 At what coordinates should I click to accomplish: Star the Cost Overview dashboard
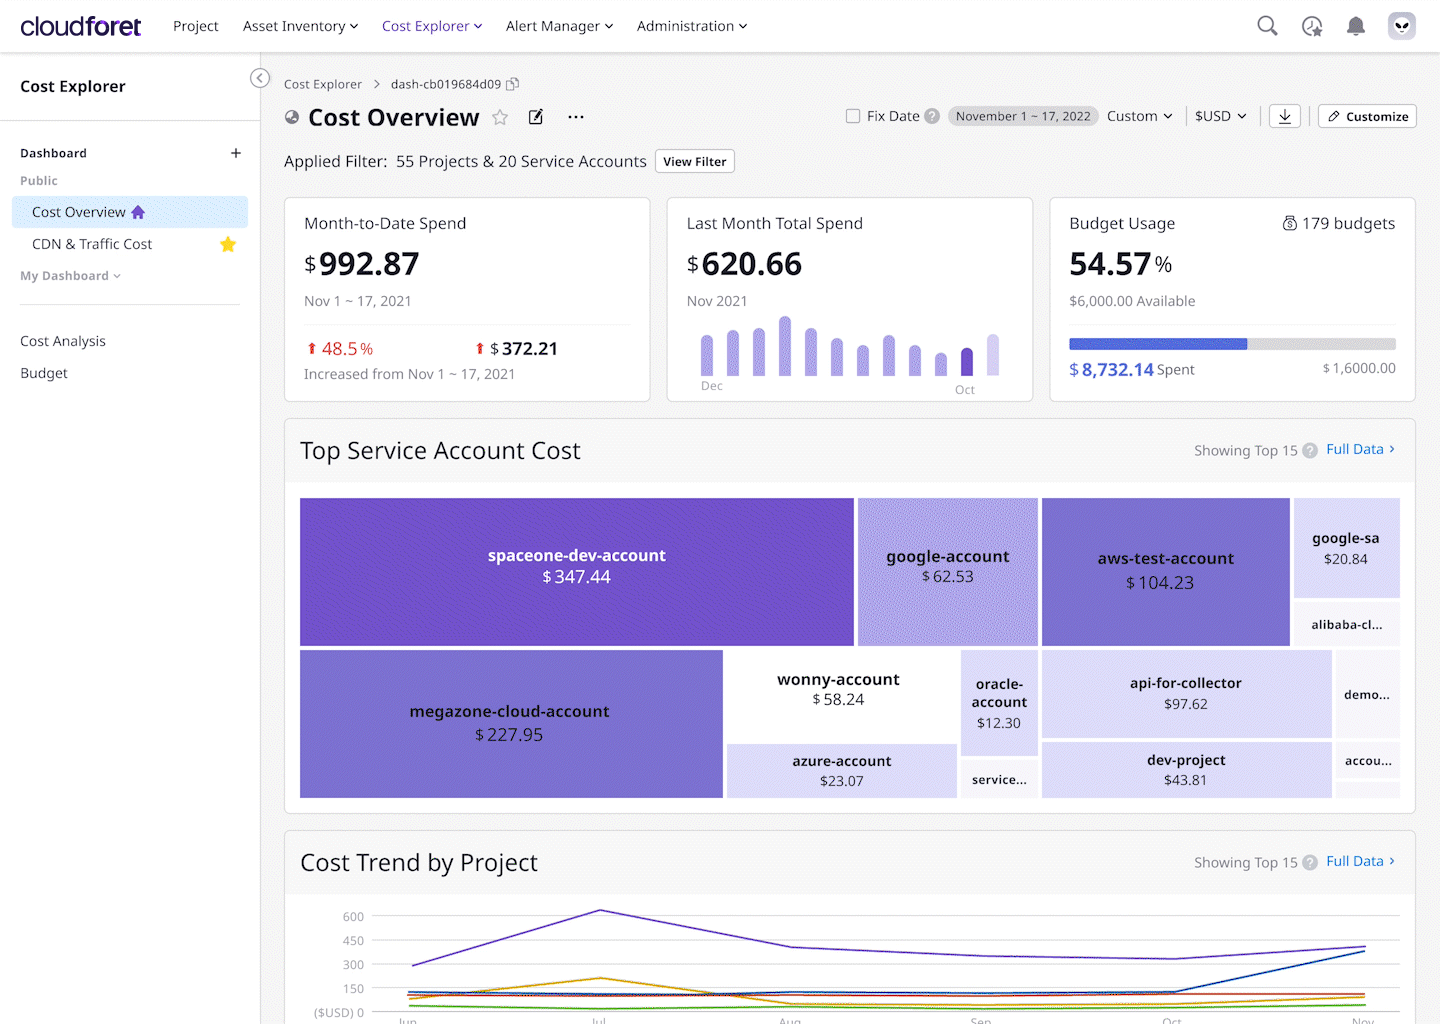click(x=500, y=117)
